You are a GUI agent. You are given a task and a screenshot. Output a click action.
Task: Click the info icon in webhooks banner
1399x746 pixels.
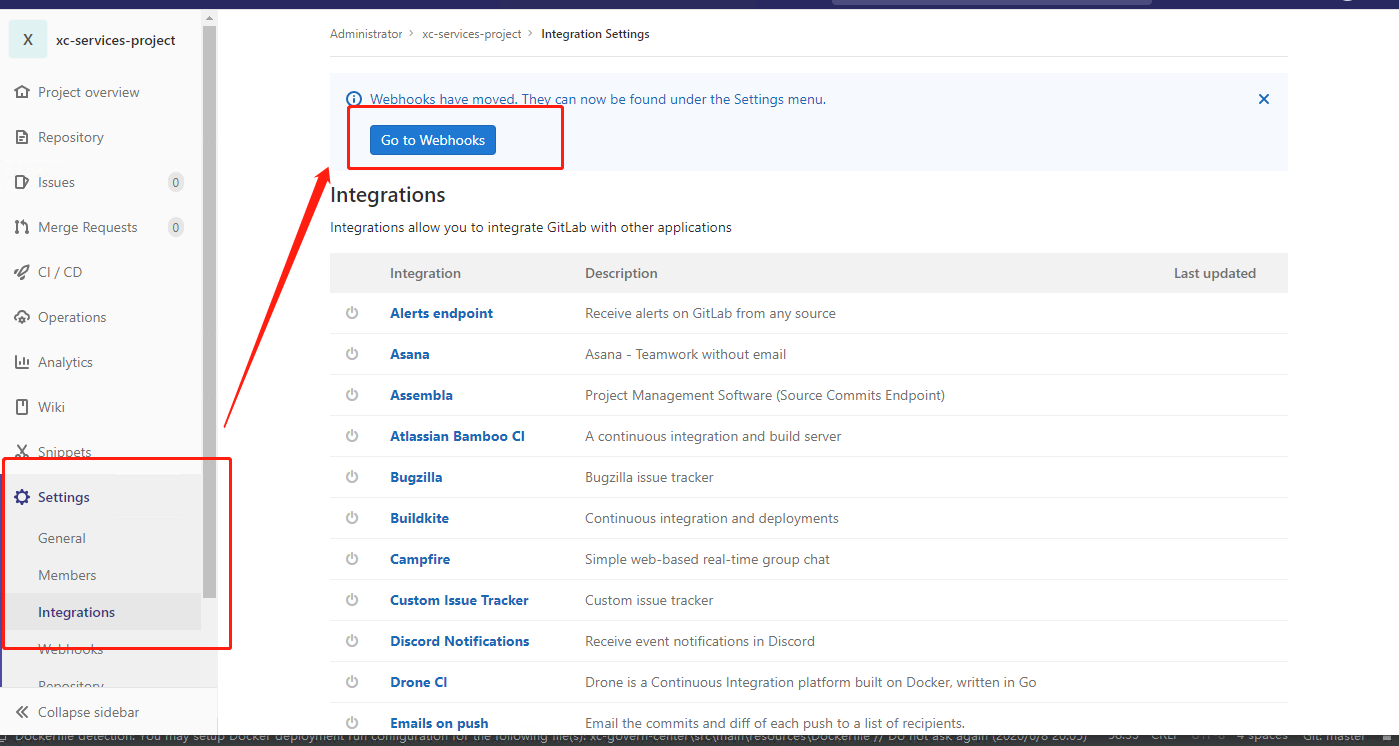[x=353, y=99]
